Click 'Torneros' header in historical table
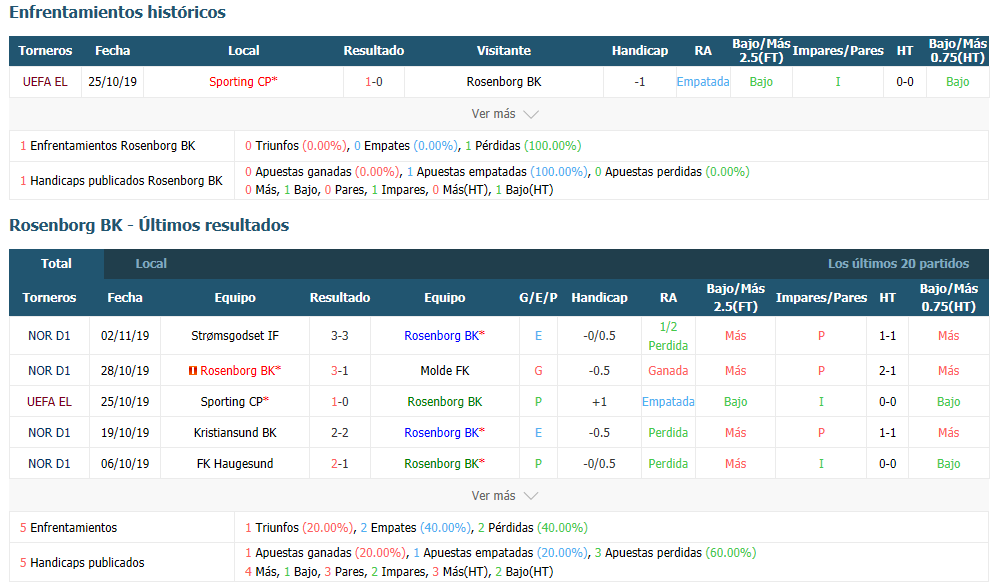 45,50
